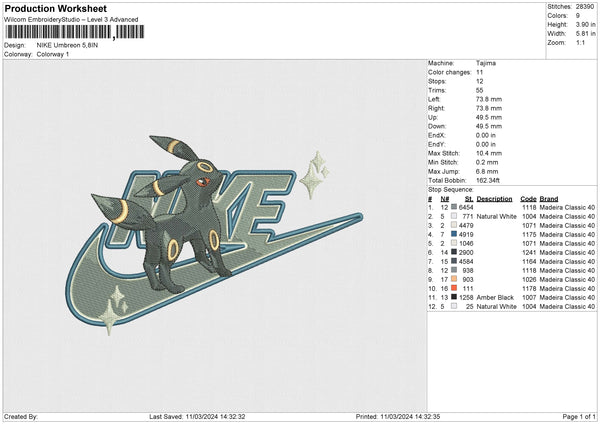
Task: Click code 1007 in the stop sequence
Action: [529, 297]
